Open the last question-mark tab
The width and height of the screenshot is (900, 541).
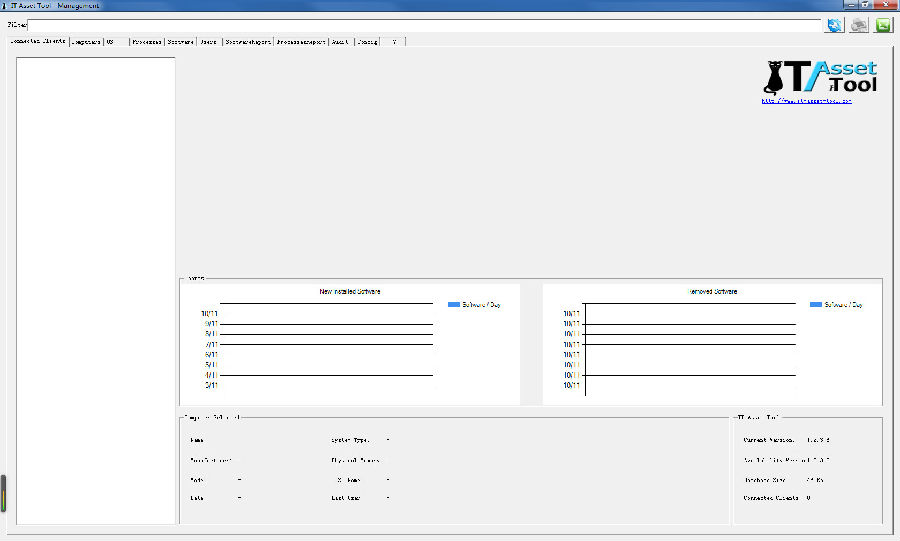click(394, 42)
